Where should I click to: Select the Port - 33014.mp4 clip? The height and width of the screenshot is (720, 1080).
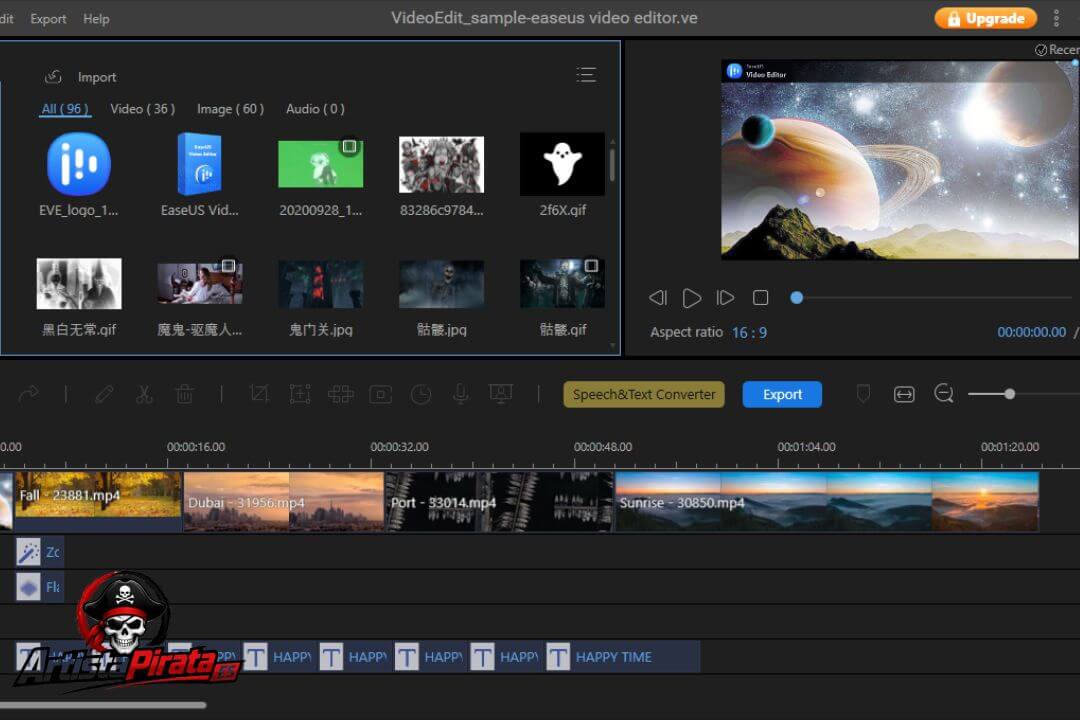[499, 502]
